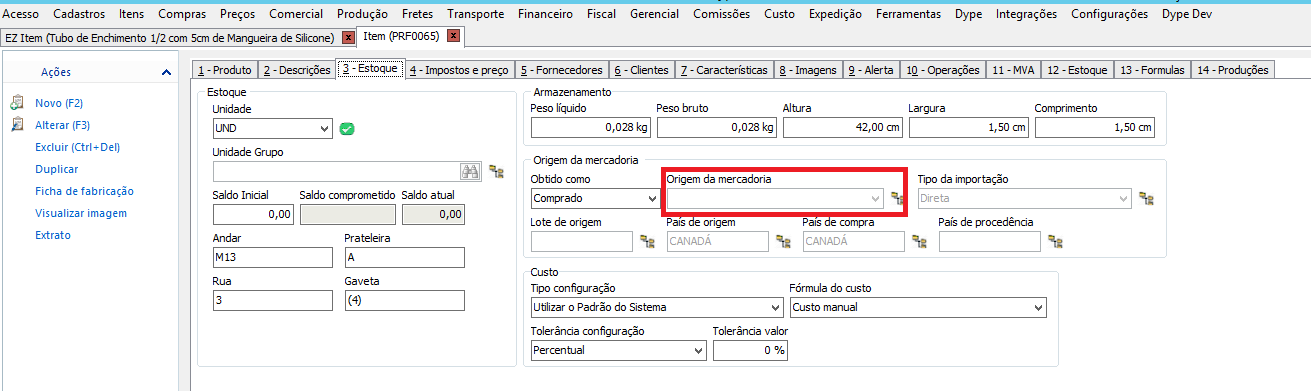Click the Prateleira field containing A
The image size is (1311, 391).
coord(404,258)
